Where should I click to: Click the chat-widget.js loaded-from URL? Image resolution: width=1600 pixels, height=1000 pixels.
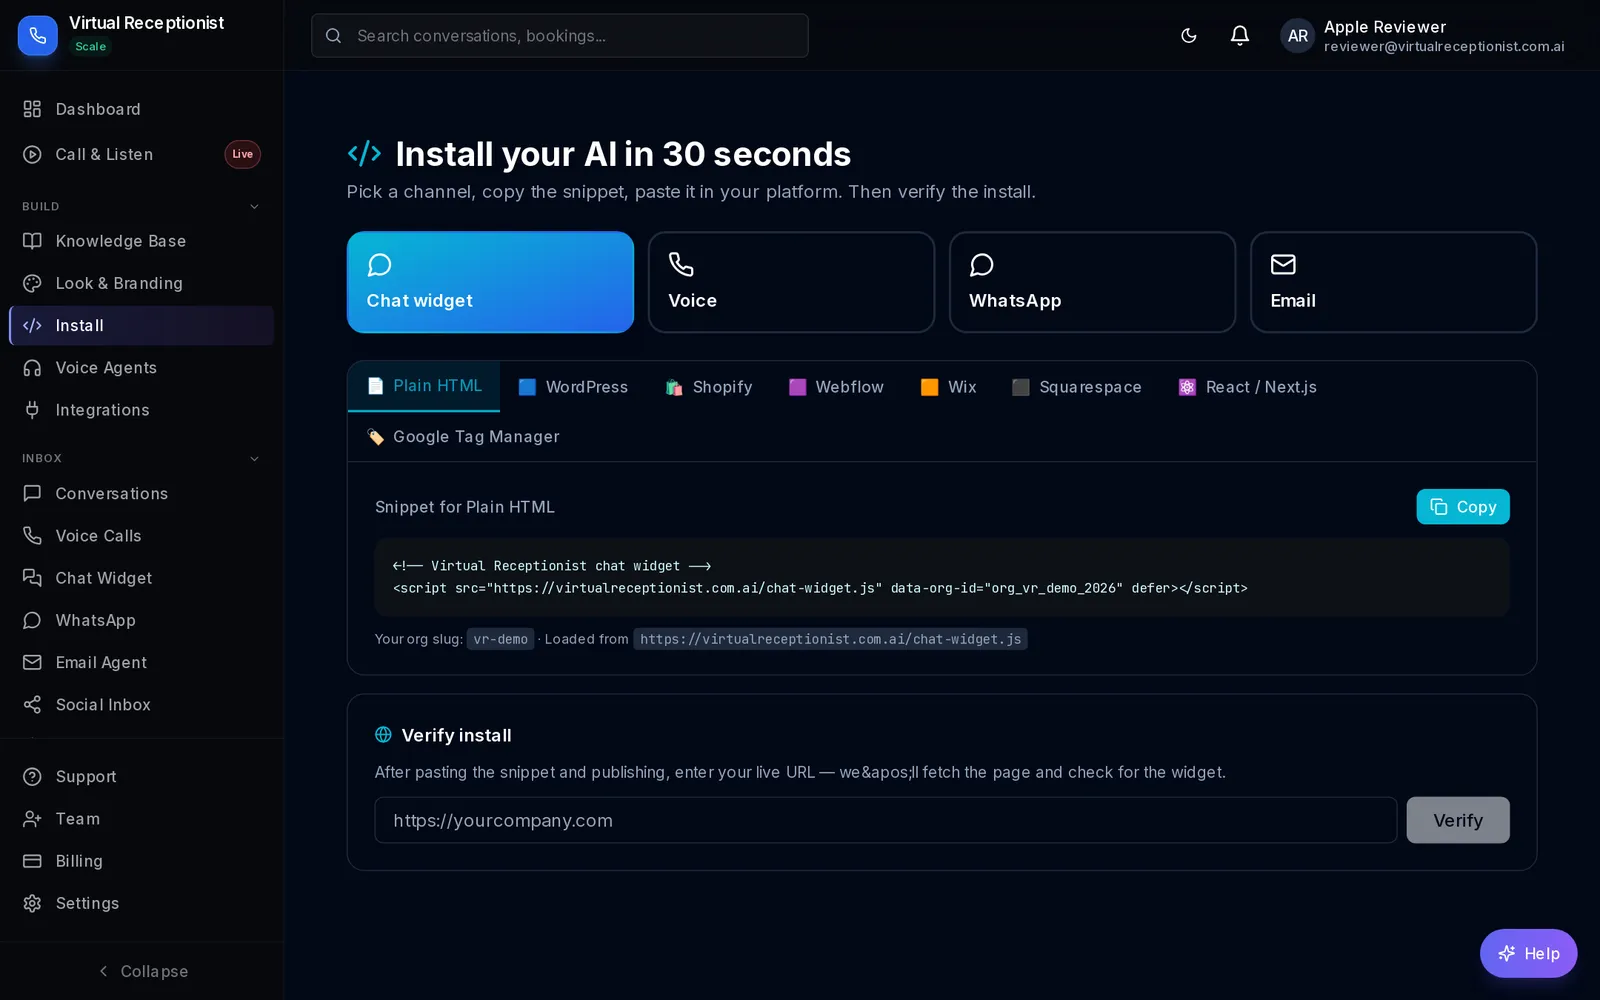pyautogui.click(x=830, y=639)
